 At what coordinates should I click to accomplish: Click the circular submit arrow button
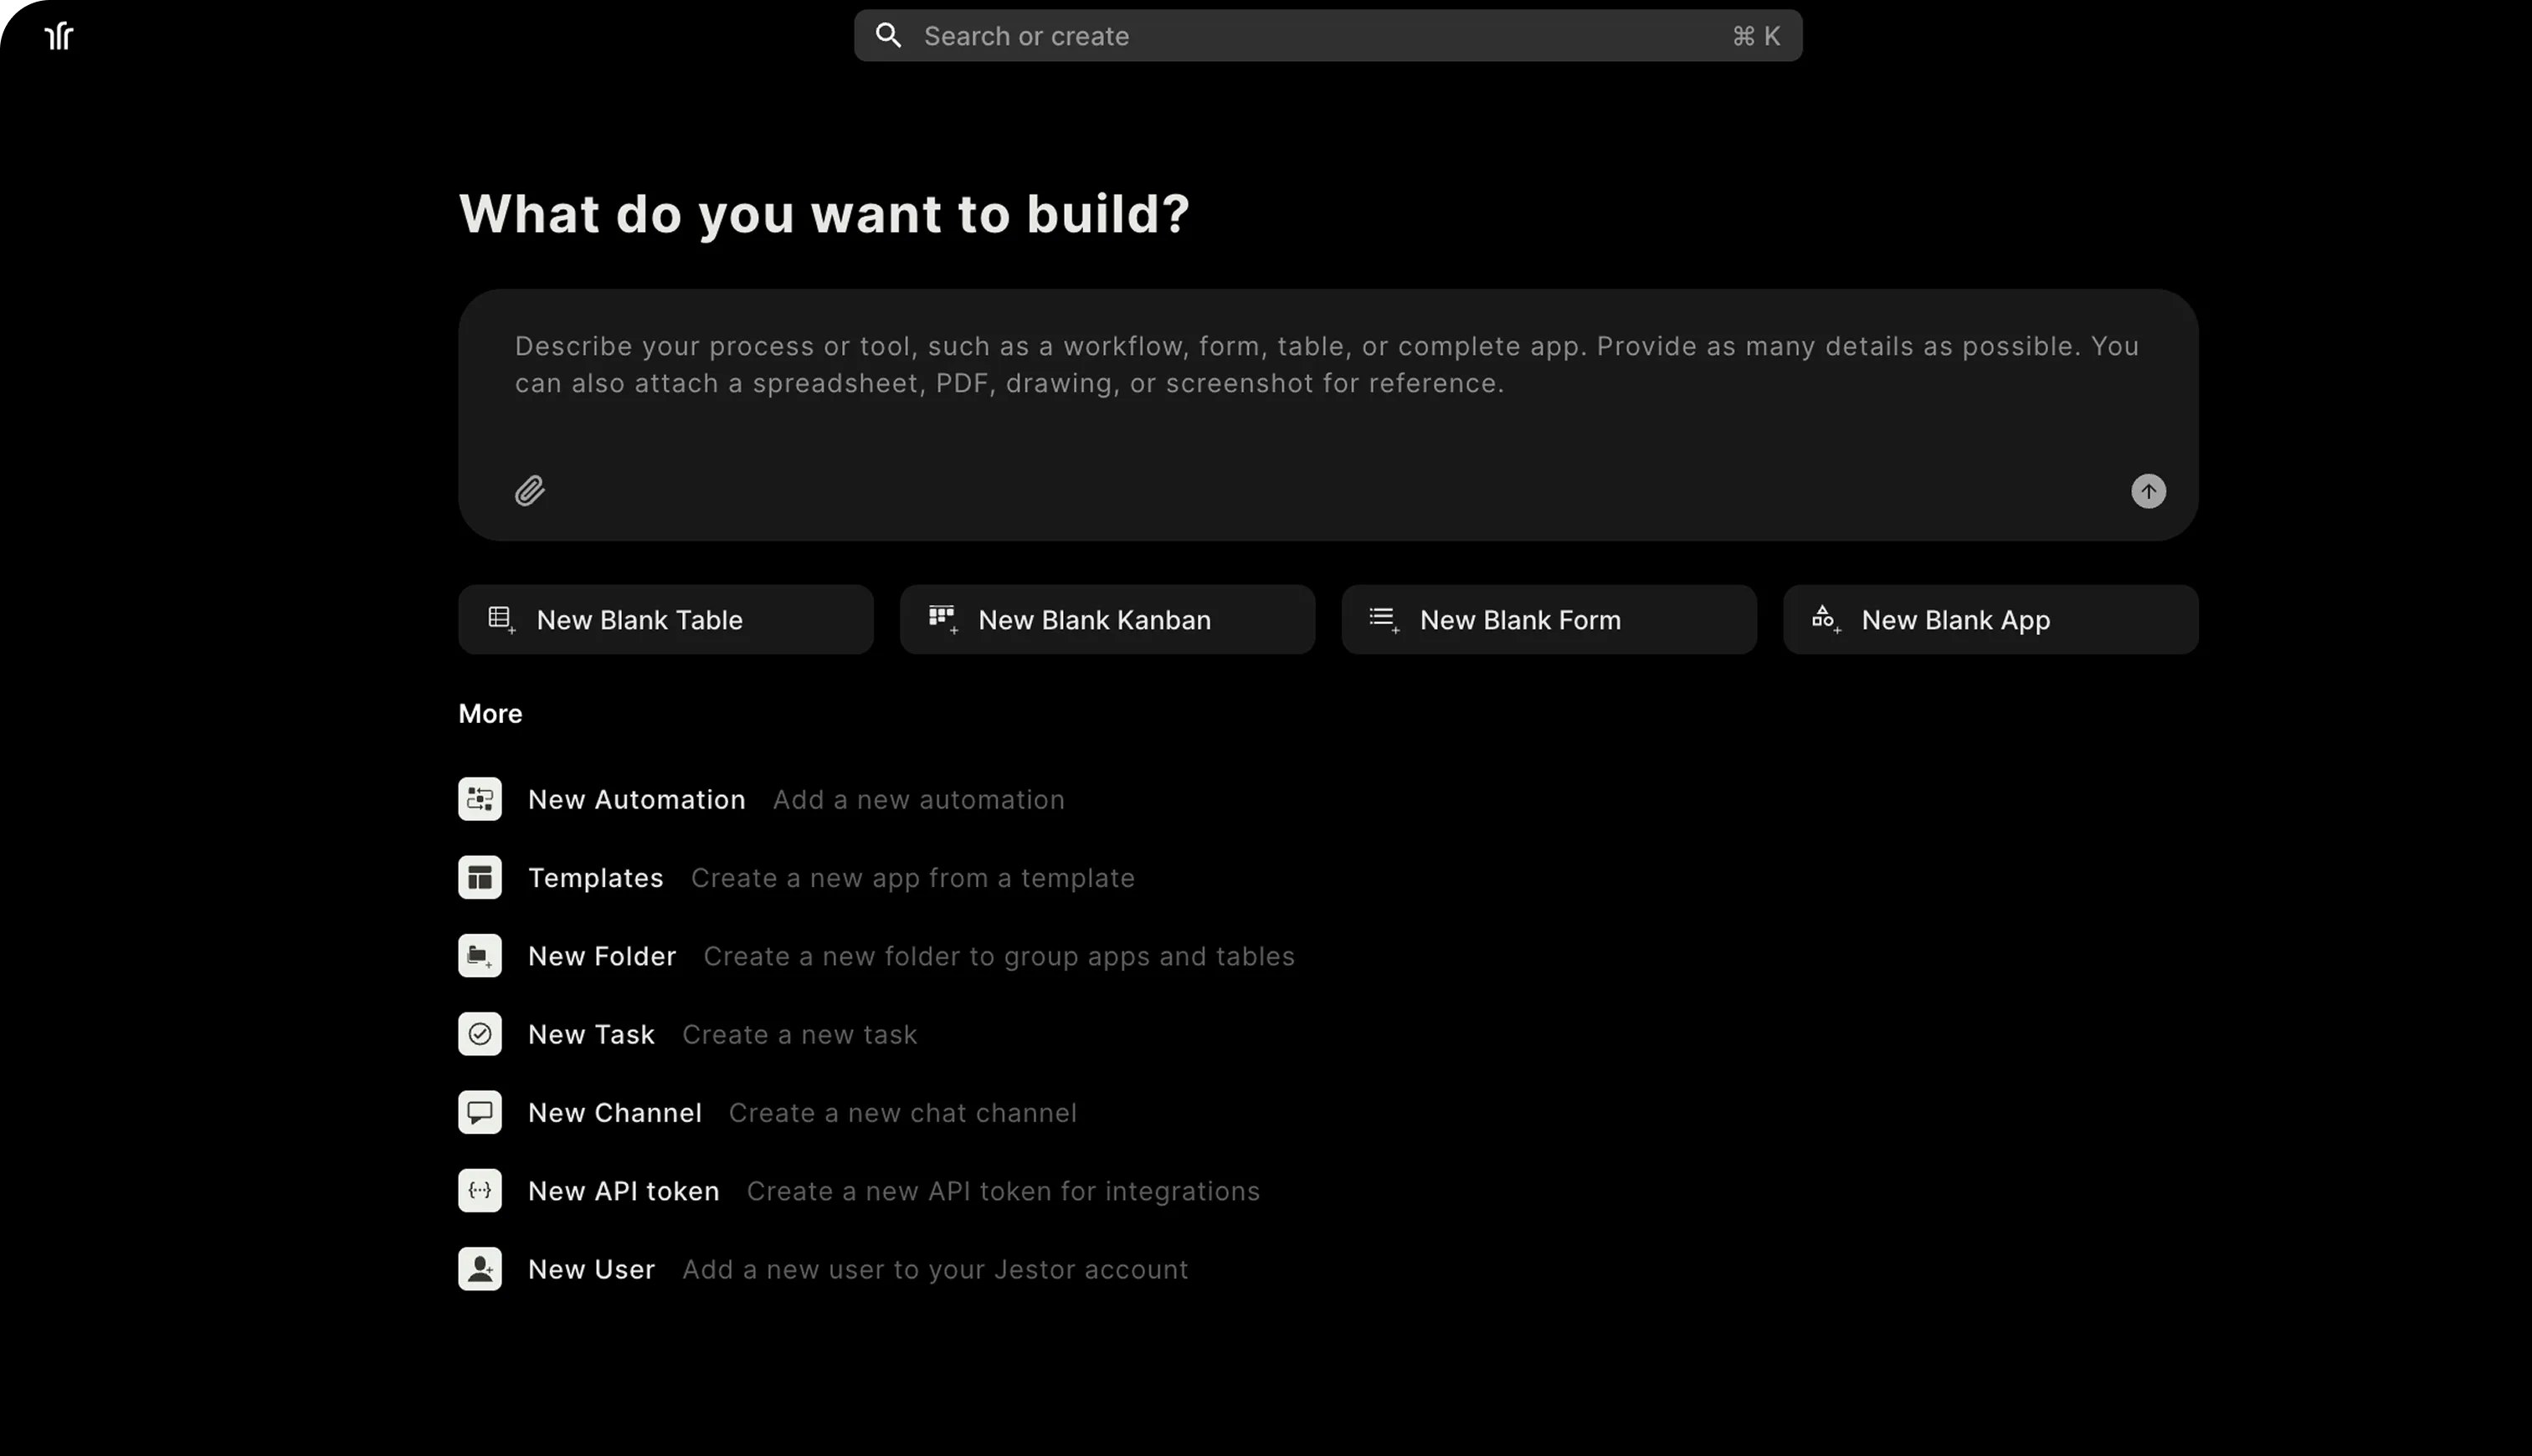click(2148, 491)
